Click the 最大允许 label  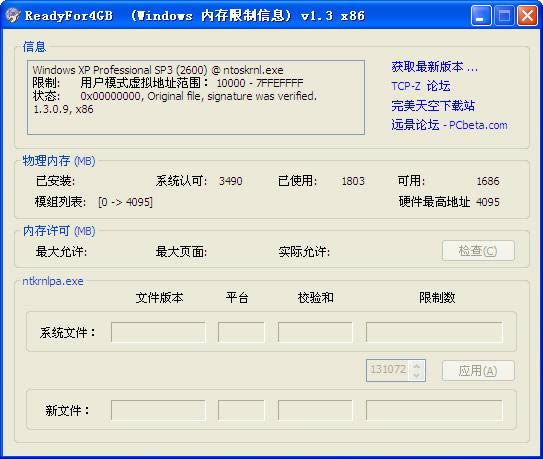(x=61, y=252)
